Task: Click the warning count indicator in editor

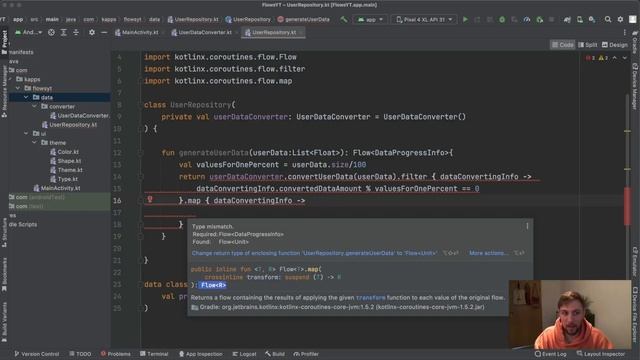Action: 603,58
